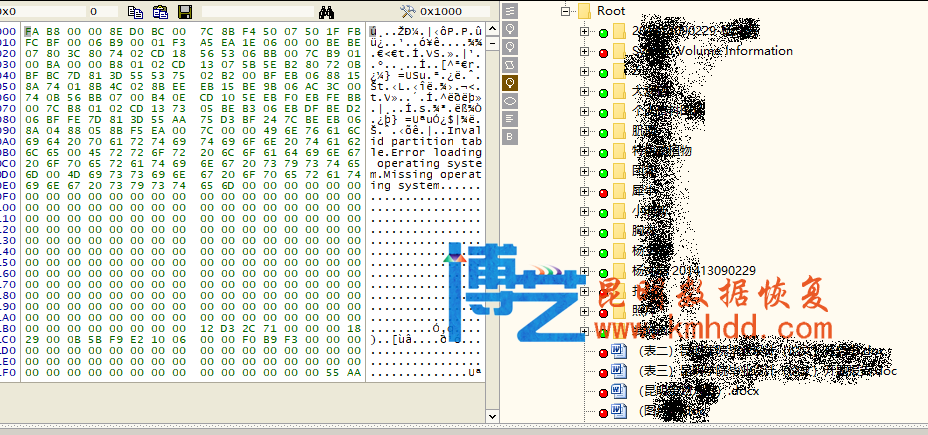Click the paste clipboard icon

160,11
